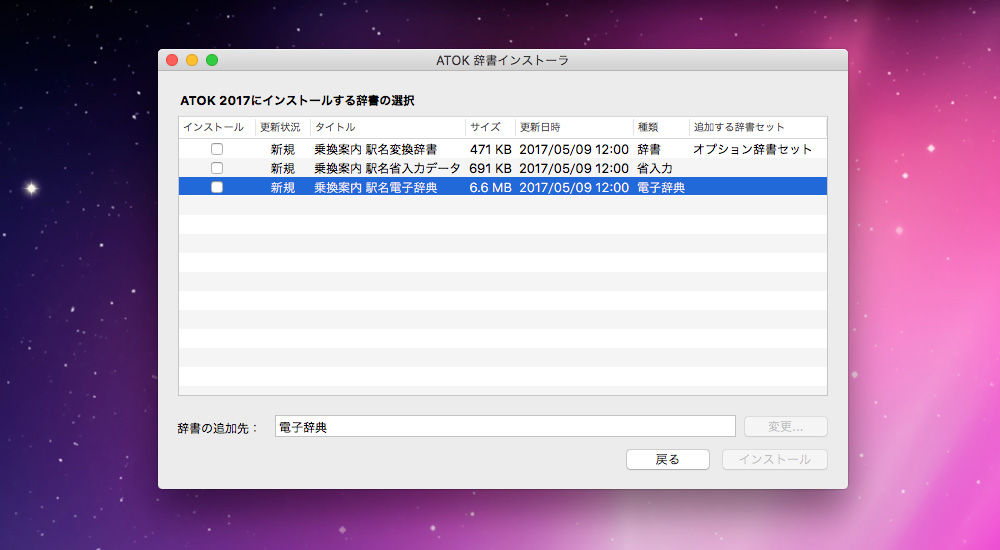Click the 6.6 MB size cell
The height and width of the screenshot is (550, 1000).
click(490, 188)
